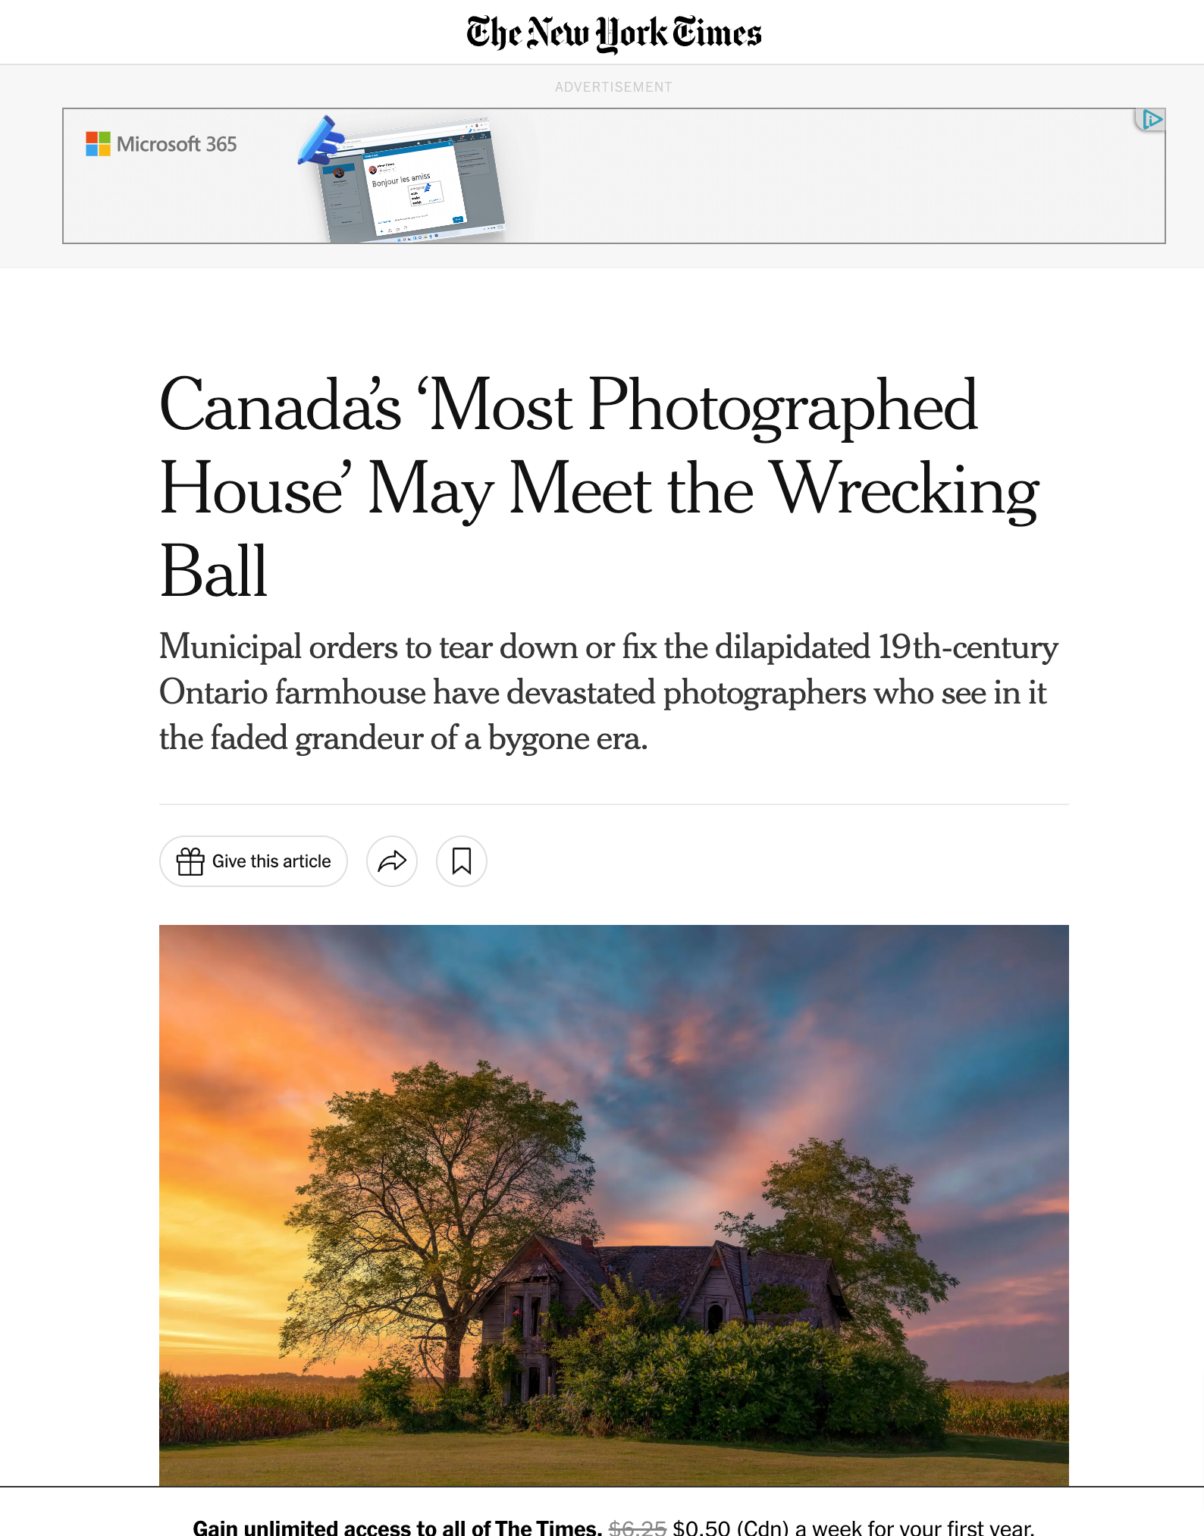Select the share arrow icon

coord(392,861)
